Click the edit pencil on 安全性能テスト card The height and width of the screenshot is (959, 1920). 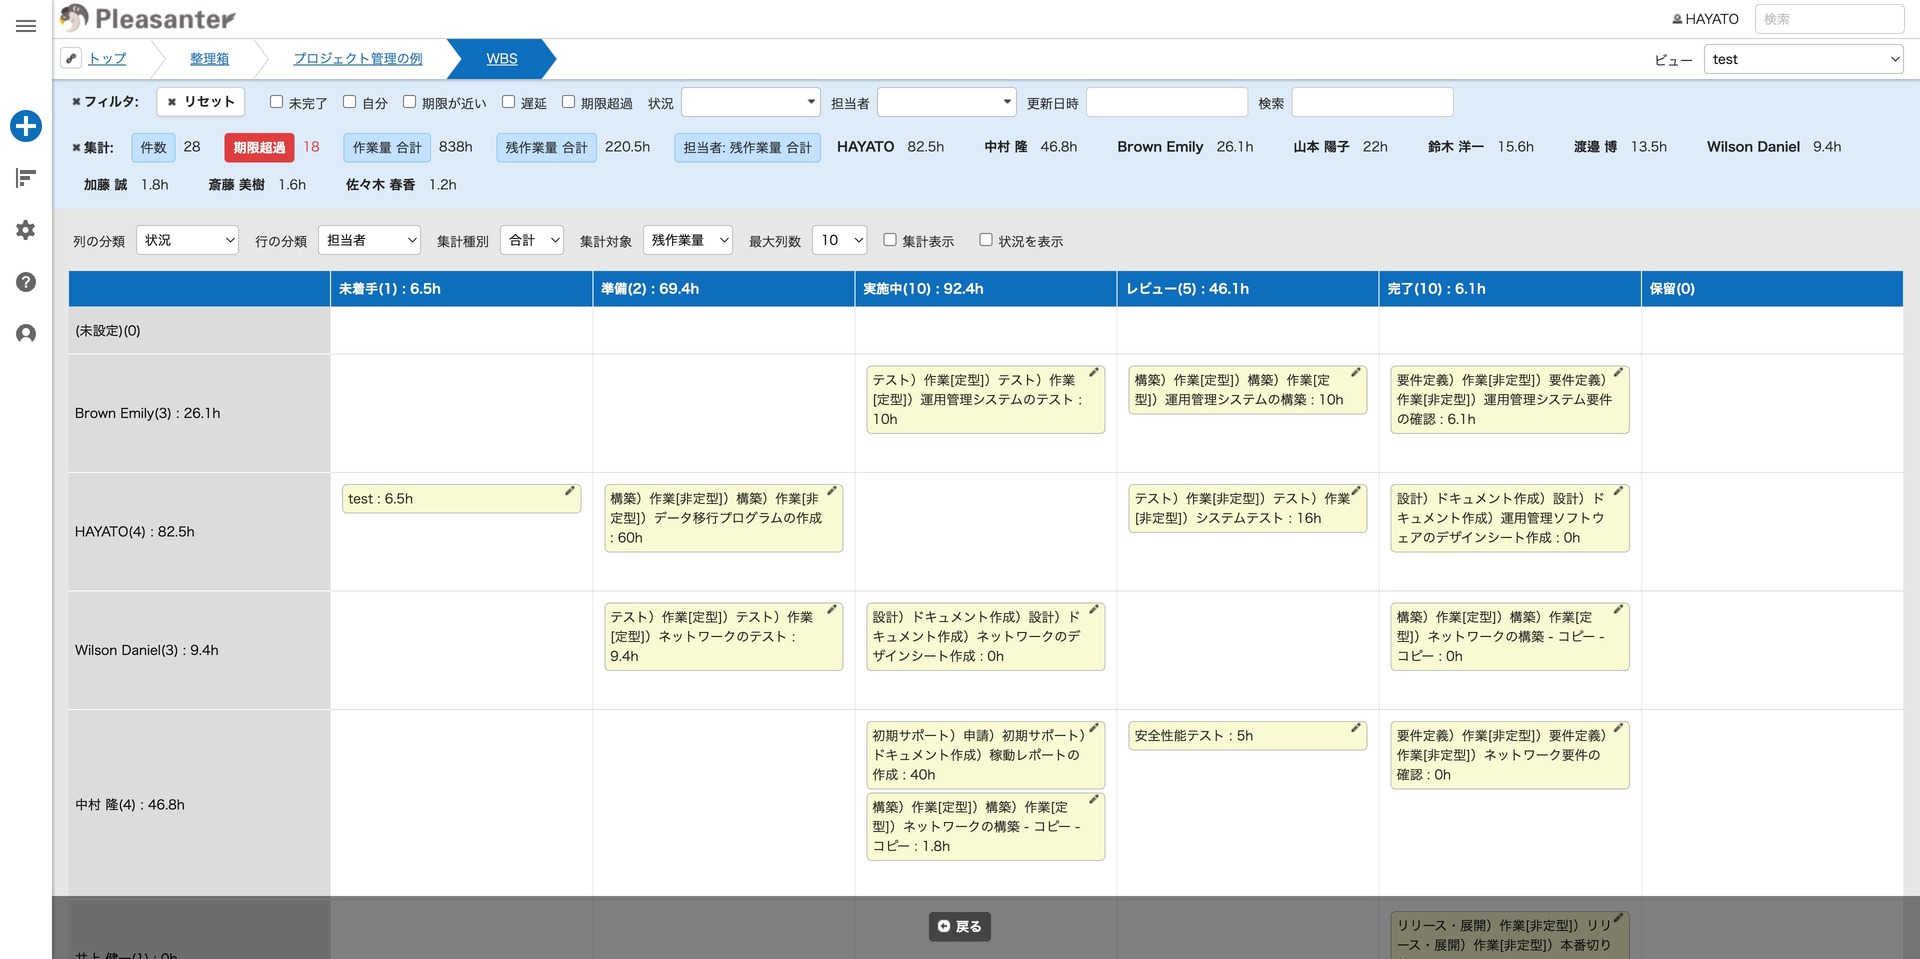coord(1355,728)
